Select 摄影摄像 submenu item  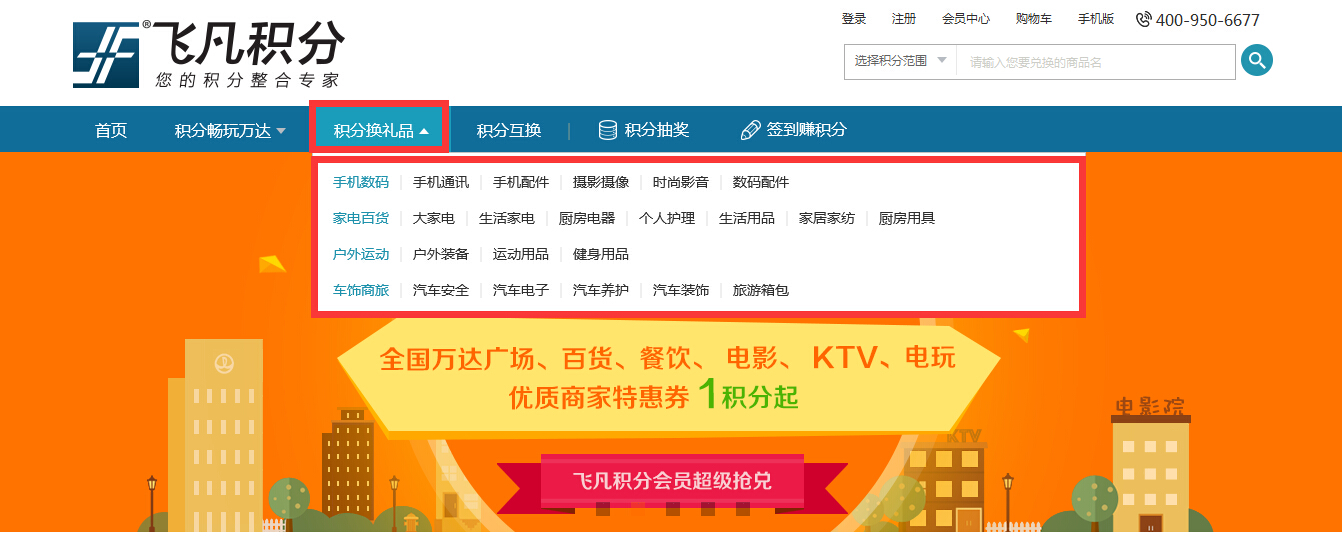[601, 182]
